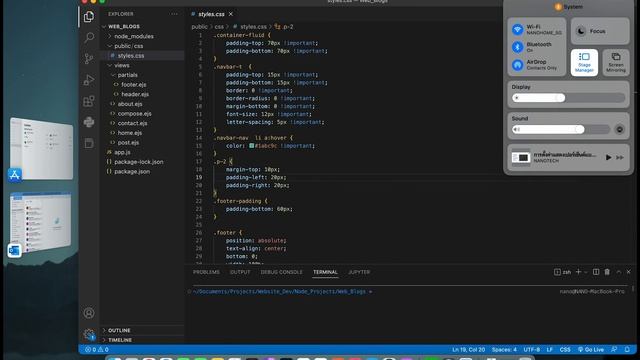Switch to the PROBLEMS panel tab
Image resolution: width=640 pixels, height=360 pixels.
pyautogui.click(x=206, y=272)
